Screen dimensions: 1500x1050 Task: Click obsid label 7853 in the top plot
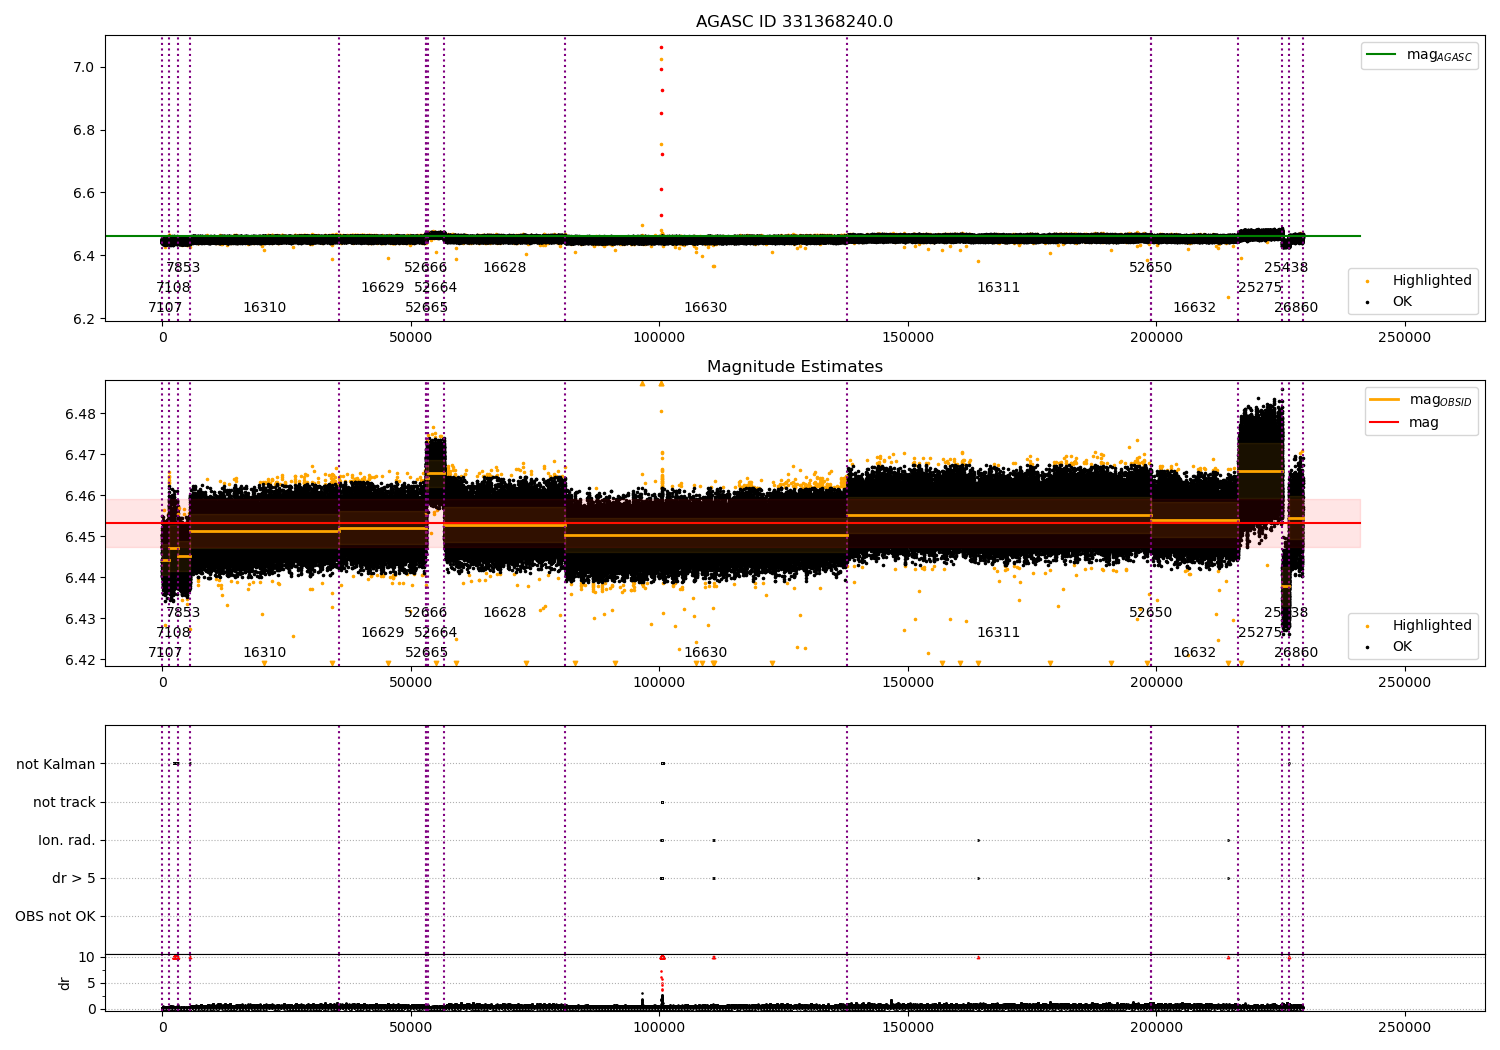pyautogui.click(x=183, y=268)
